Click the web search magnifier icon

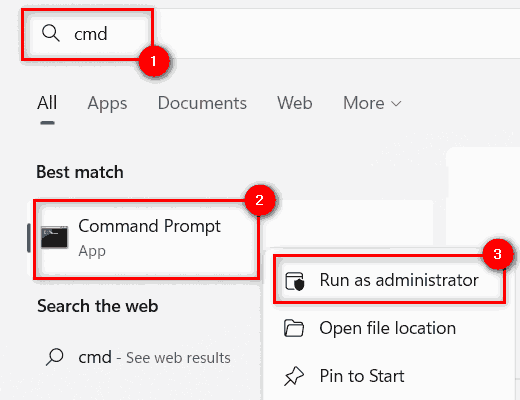(x=54, y=357)
